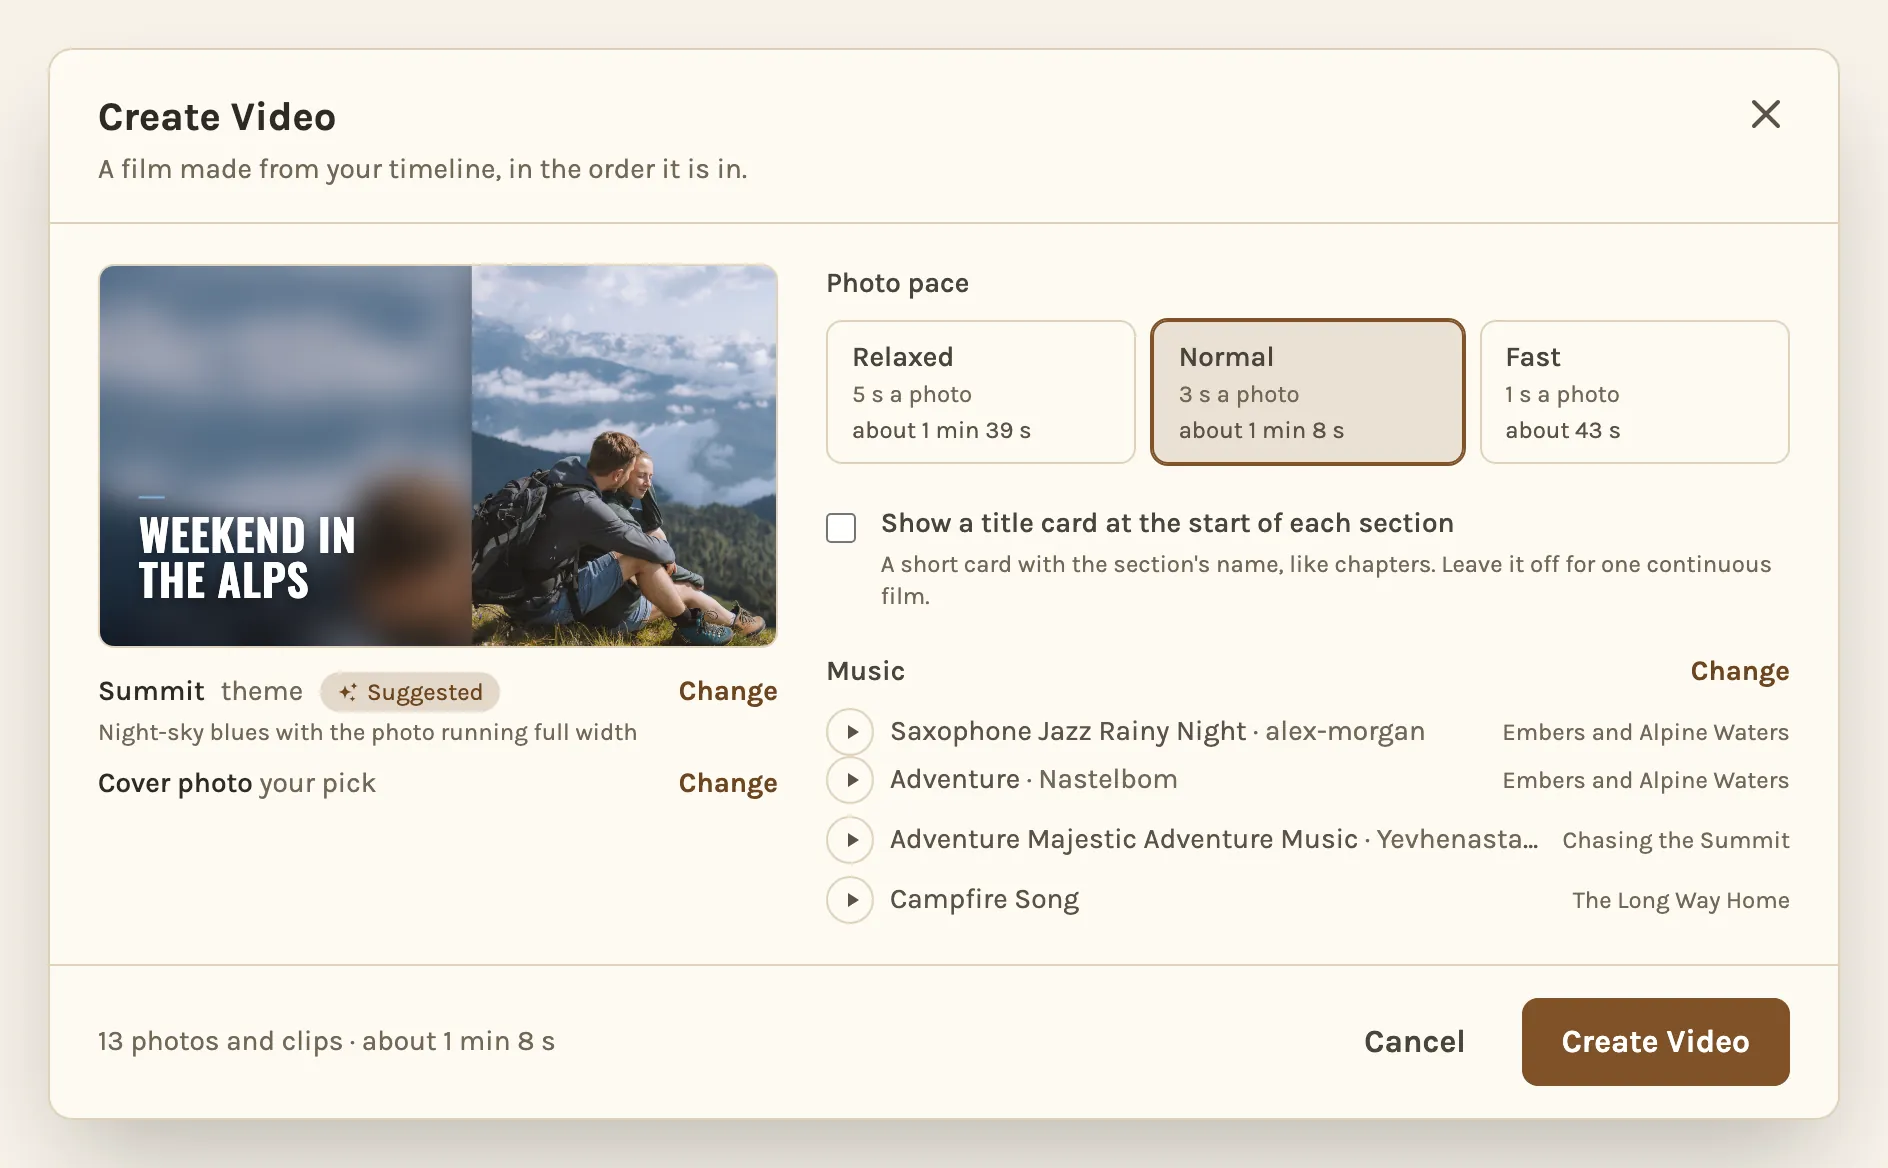
Task: Click the Saxophone Jazz Rainy Night title
Action: click(1068, 732)
